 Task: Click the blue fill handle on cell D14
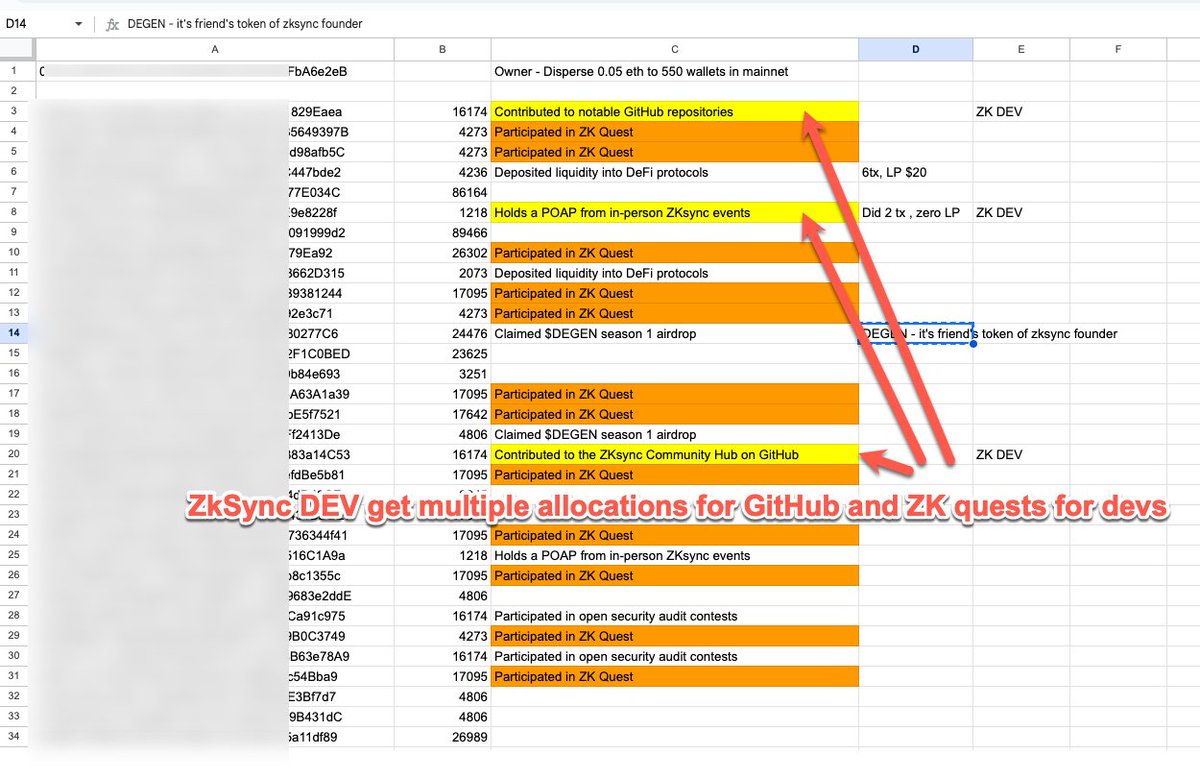click(x=970, y=343)
